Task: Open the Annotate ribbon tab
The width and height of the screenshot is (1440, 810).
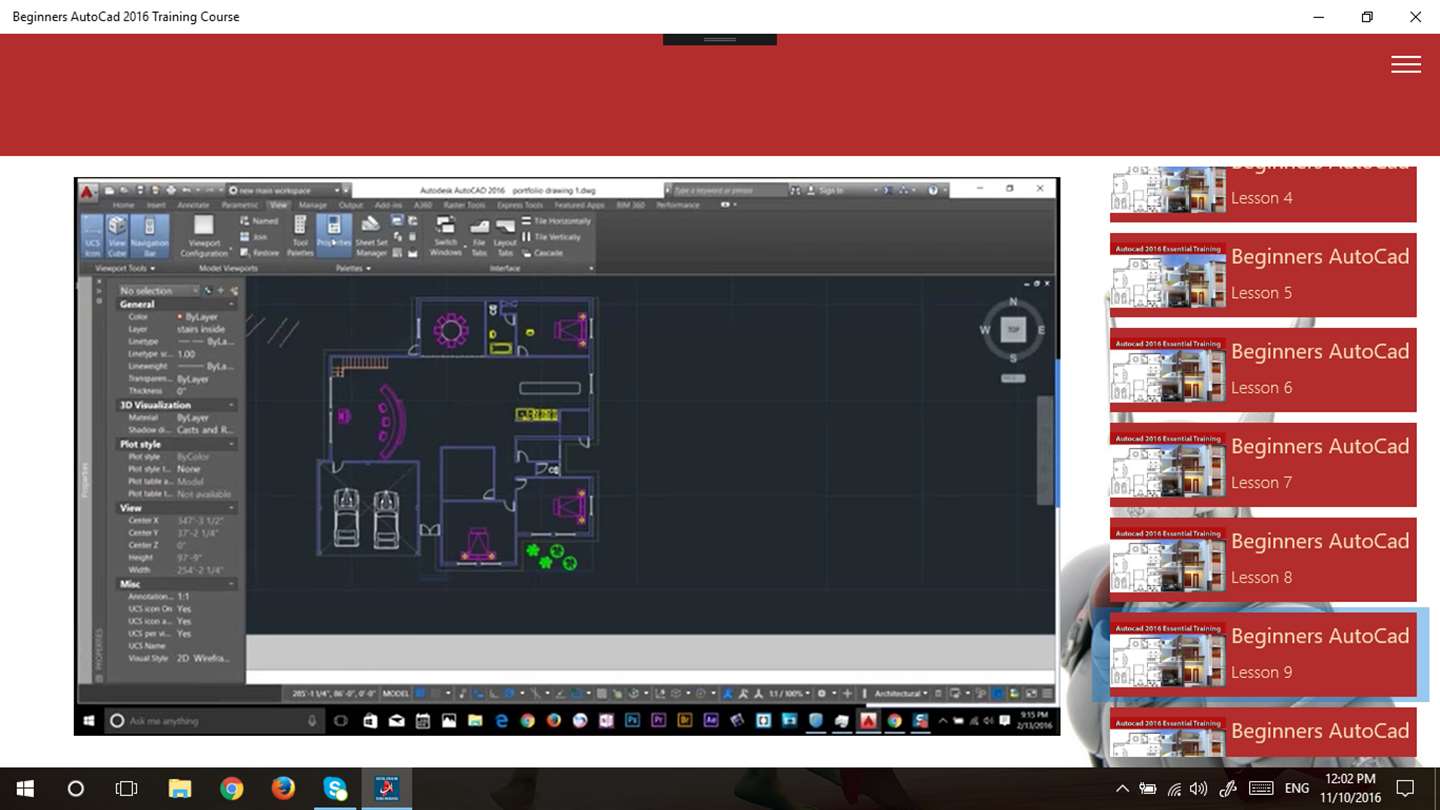Action: 193,205
